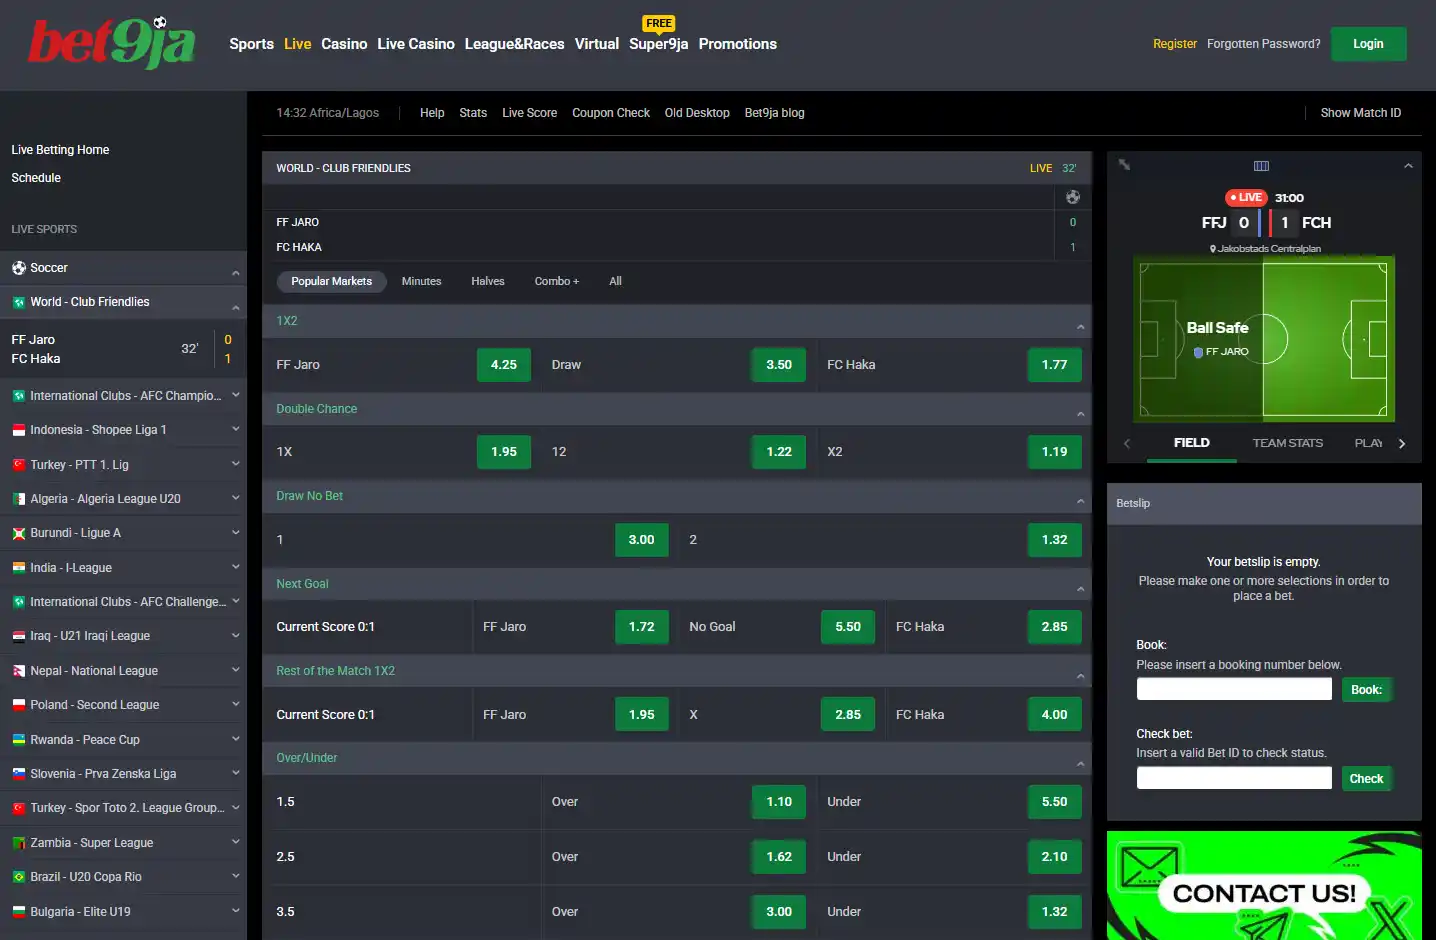The width and height of the screenshot is (1436, 940).
Task: Click the soccer ball icon by the score
Action: 1072,197
